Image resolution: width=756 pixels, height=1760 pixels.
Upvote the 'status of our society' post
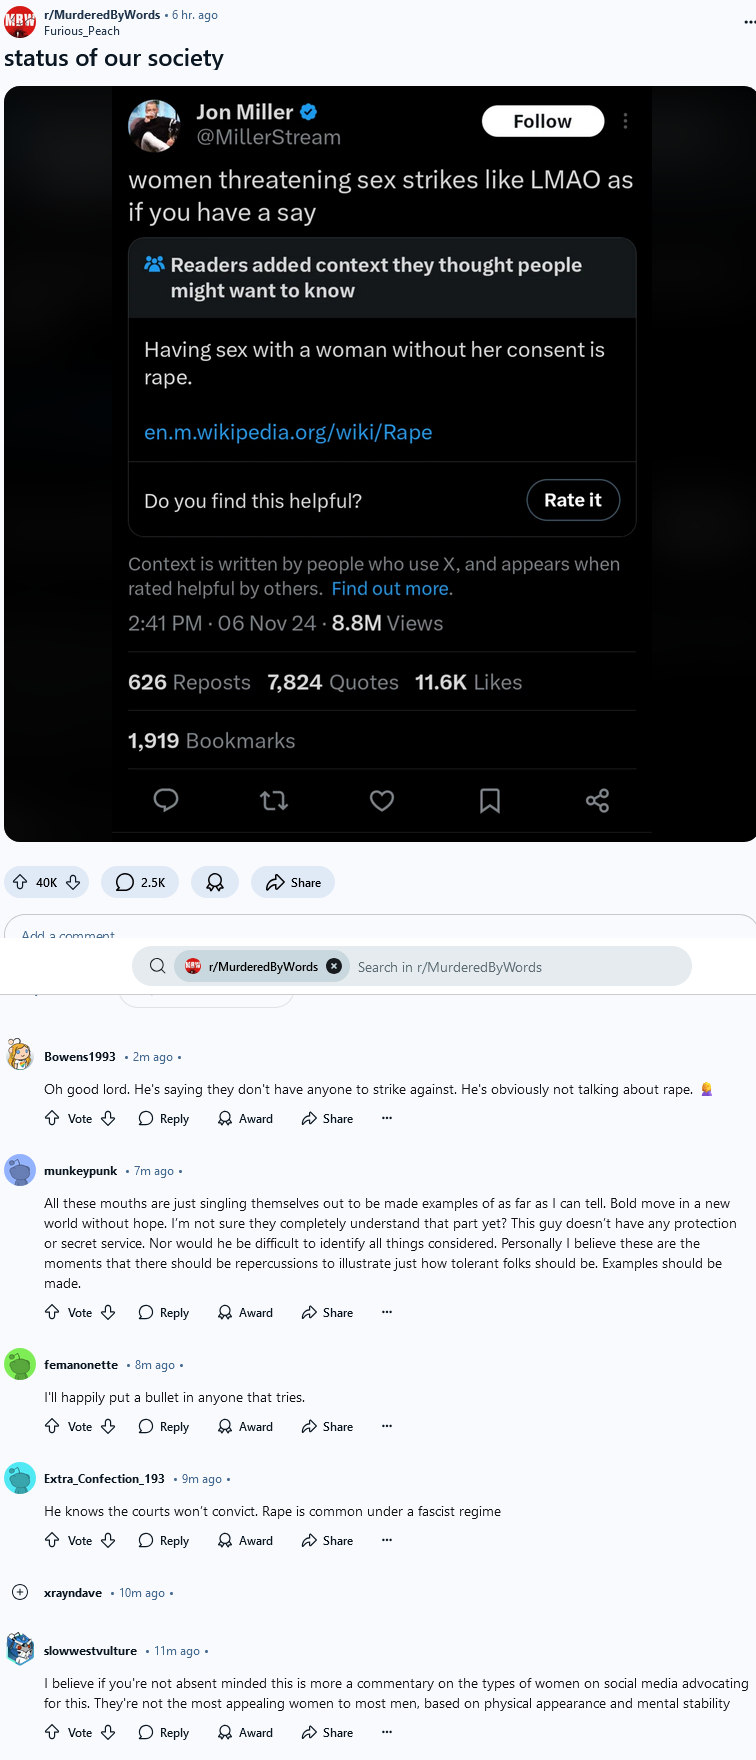click(x=20, y=882)
